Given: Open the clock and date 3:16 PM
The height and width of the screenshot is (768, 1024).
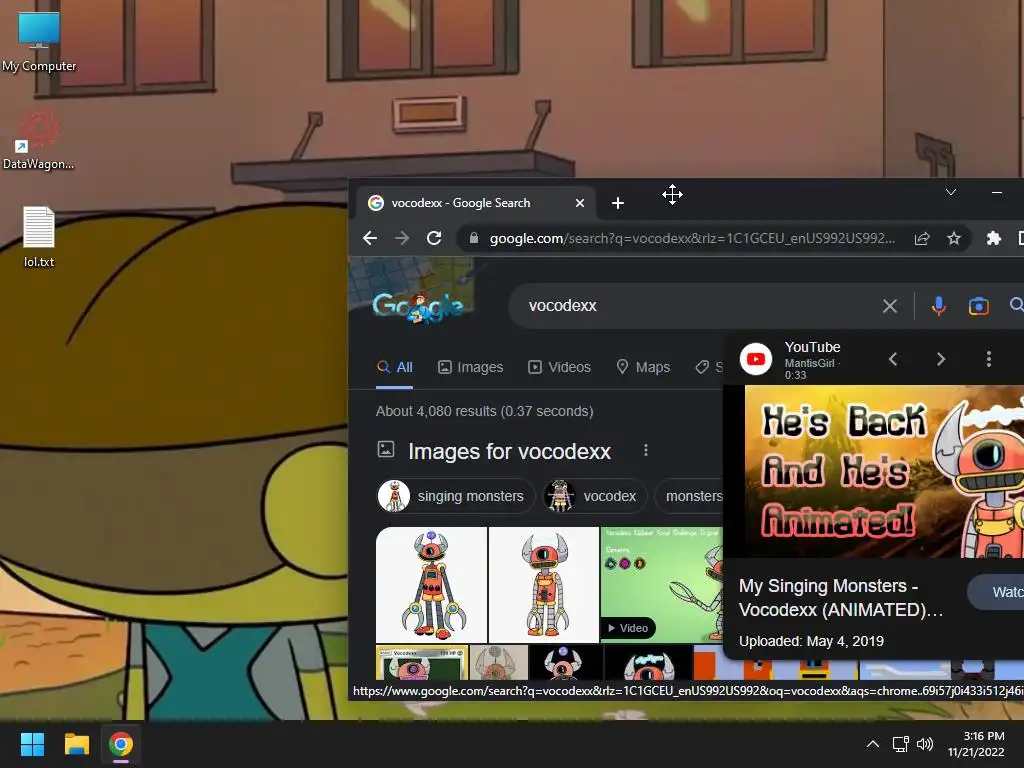Looking at the screenshot, I should click(976, 744).
